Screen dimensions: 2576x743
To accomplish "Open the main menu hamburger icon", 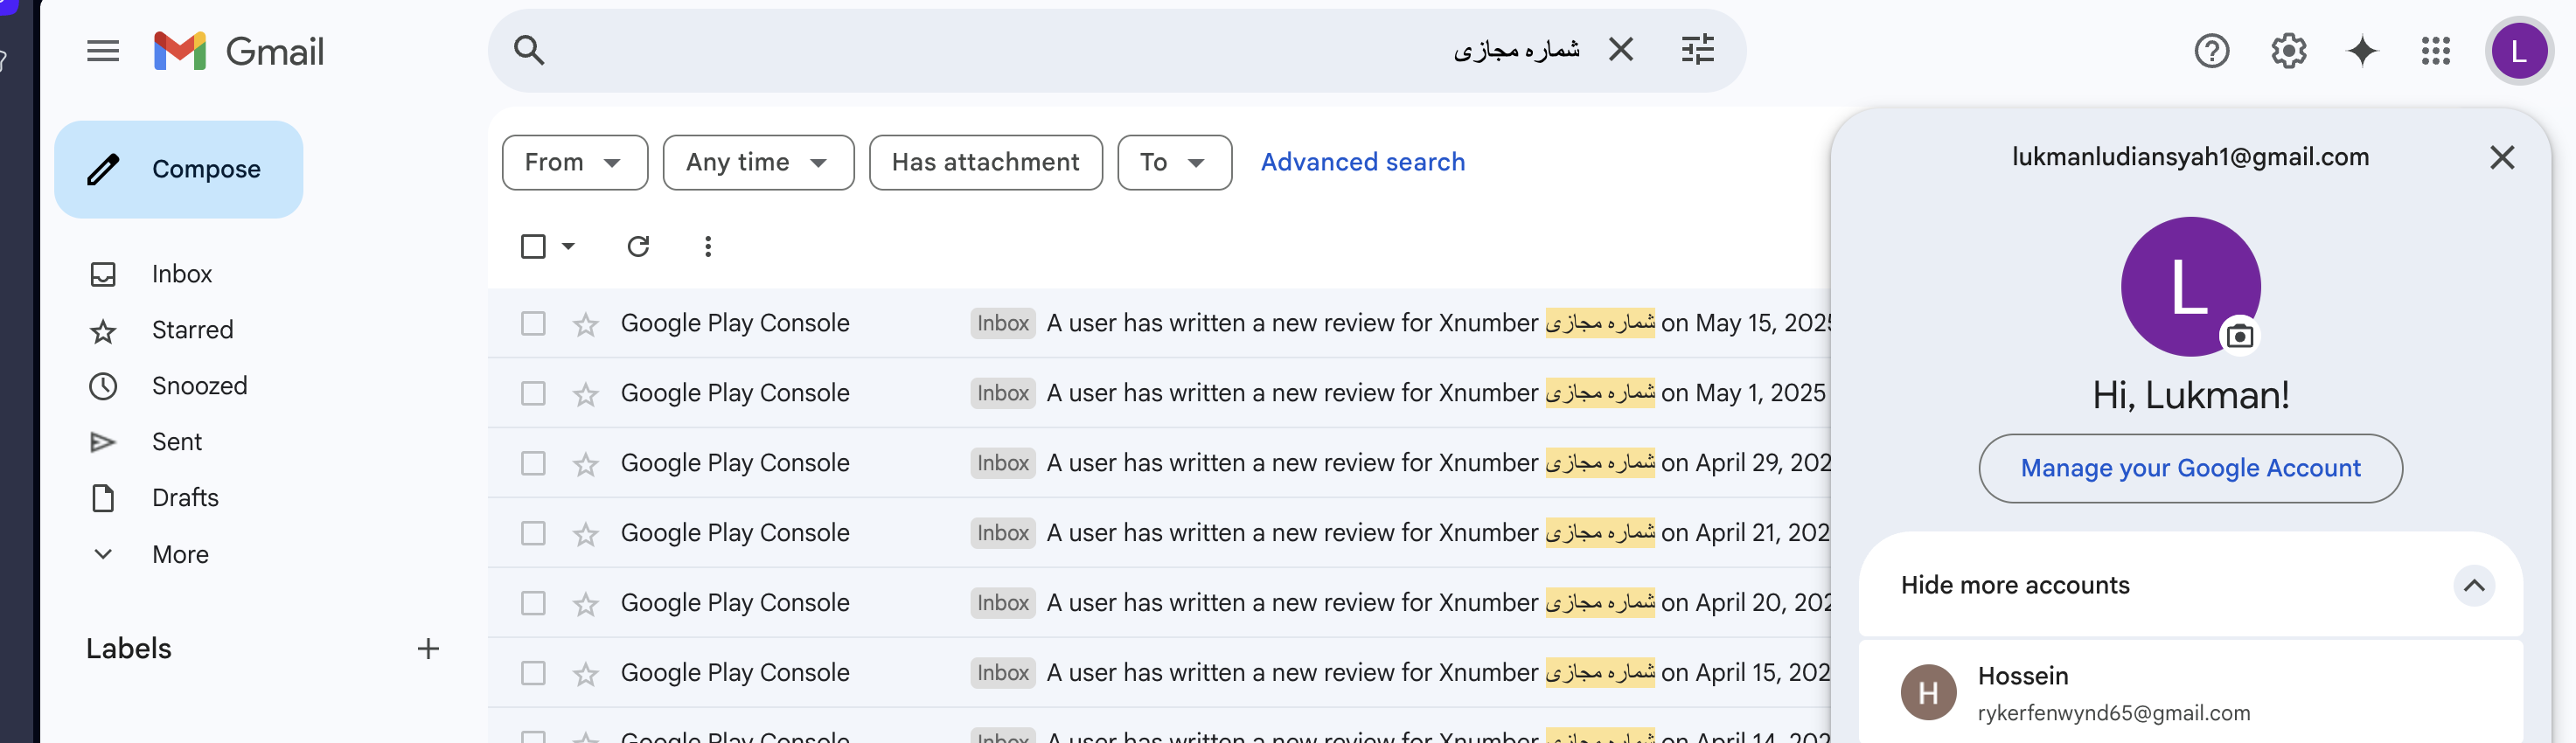I will click(x=103, y=51).
